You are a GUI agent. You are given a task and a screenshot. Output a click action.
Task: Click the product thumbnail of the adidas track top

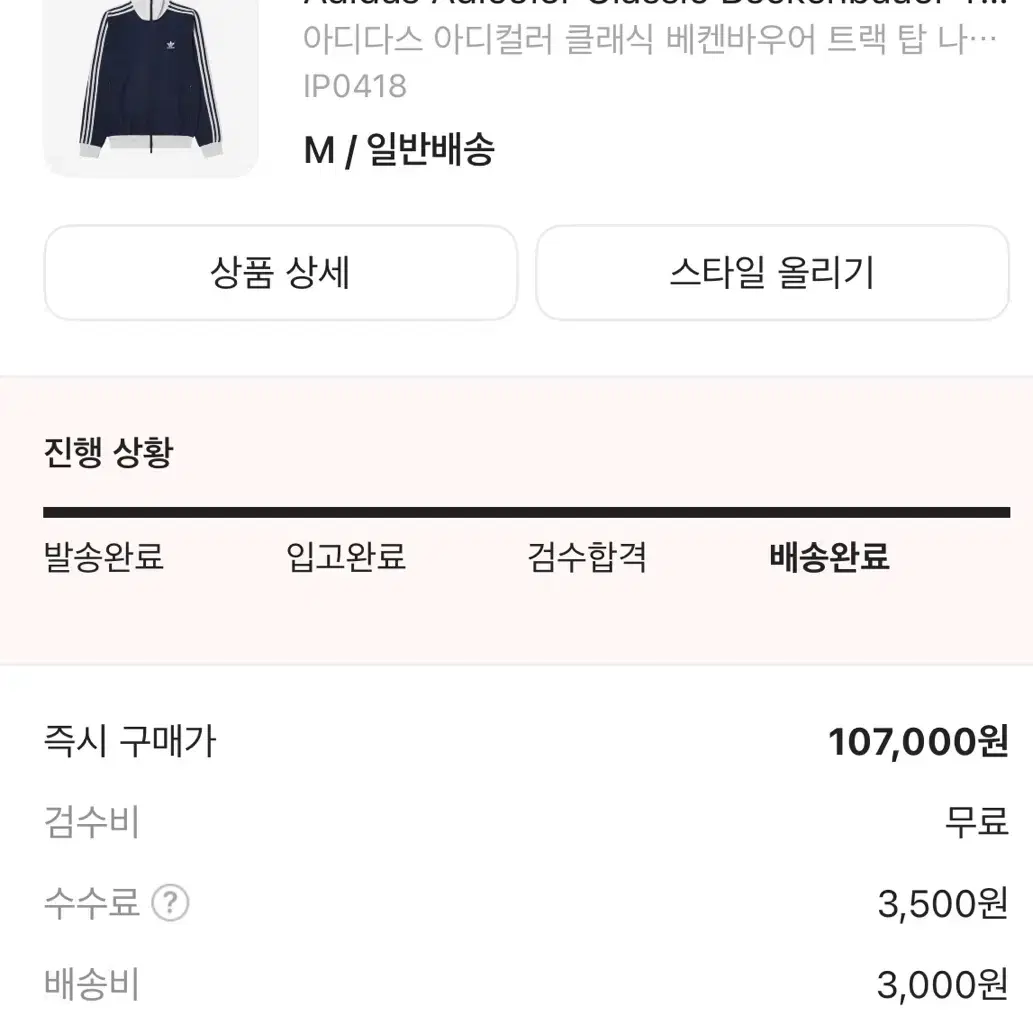click(x=150, y=85)
